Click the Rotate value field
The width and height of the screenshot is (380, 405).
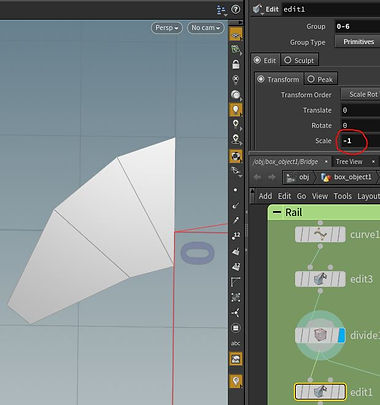pyautogui.click(x=360, y=125)
